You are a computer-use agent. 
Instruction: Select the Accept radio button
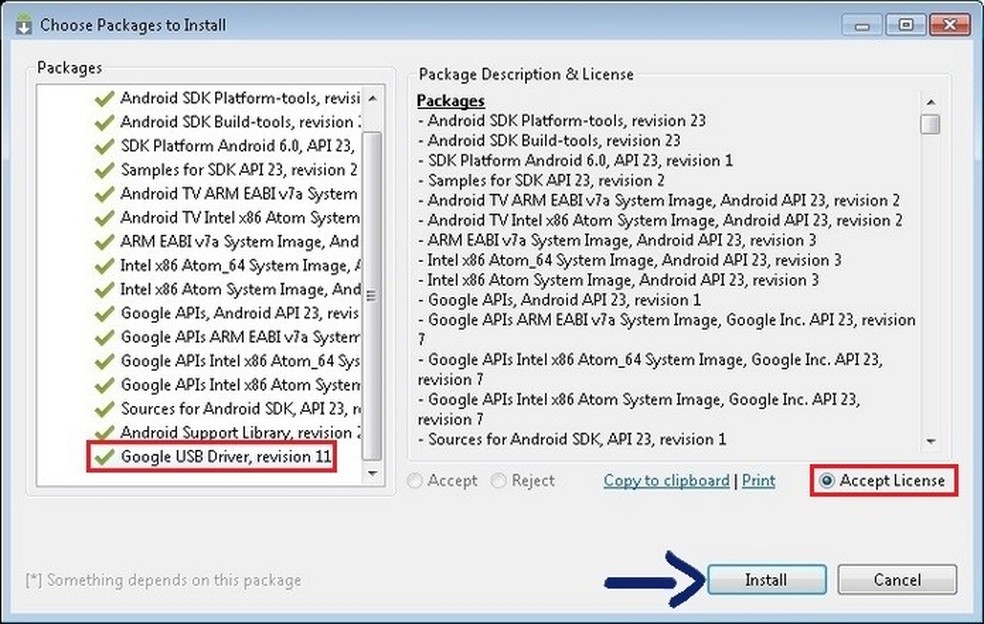click(415, 481)
